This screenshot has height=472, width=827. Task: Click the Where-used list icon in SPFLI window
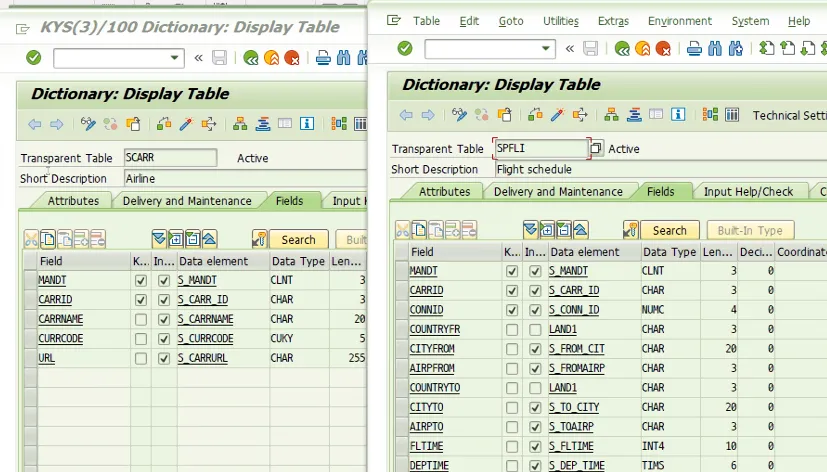(580, 114)
